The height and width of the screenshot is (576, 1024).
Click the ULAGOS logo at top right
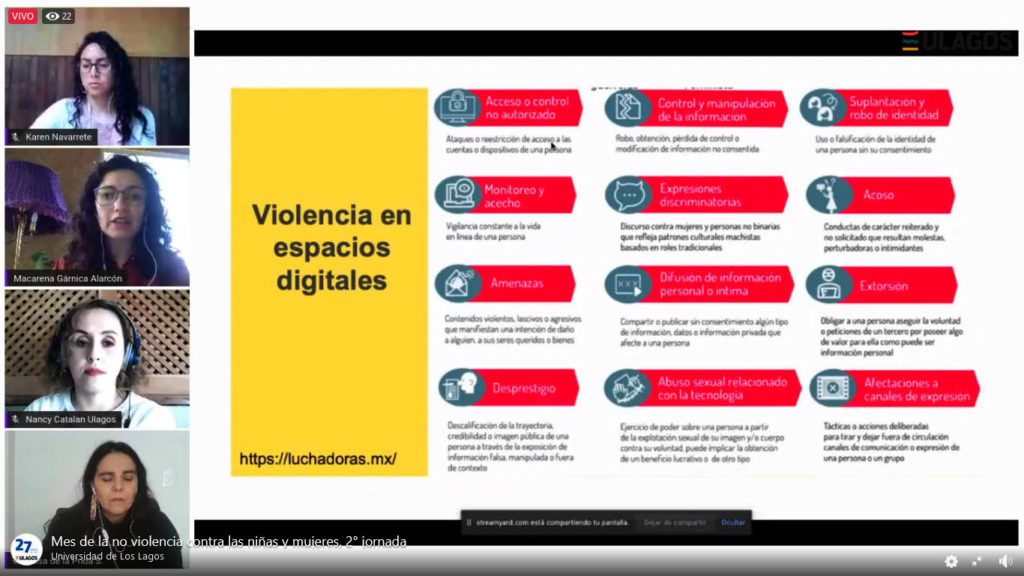click(957, 42)
